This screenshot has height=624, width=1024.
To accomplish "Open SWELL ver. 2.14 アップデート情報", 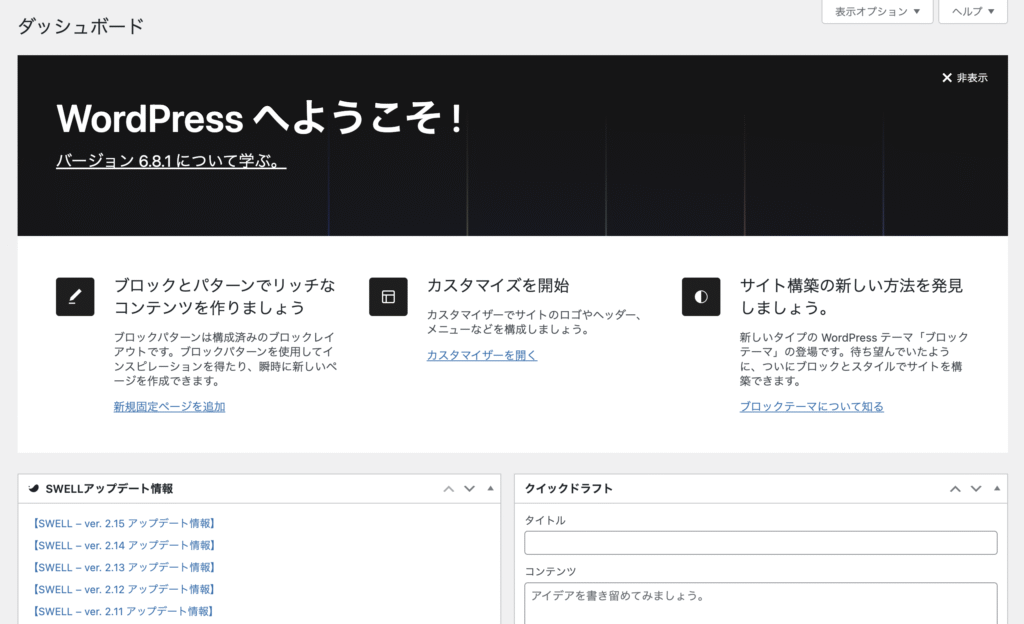I will (x=124, y=545).
